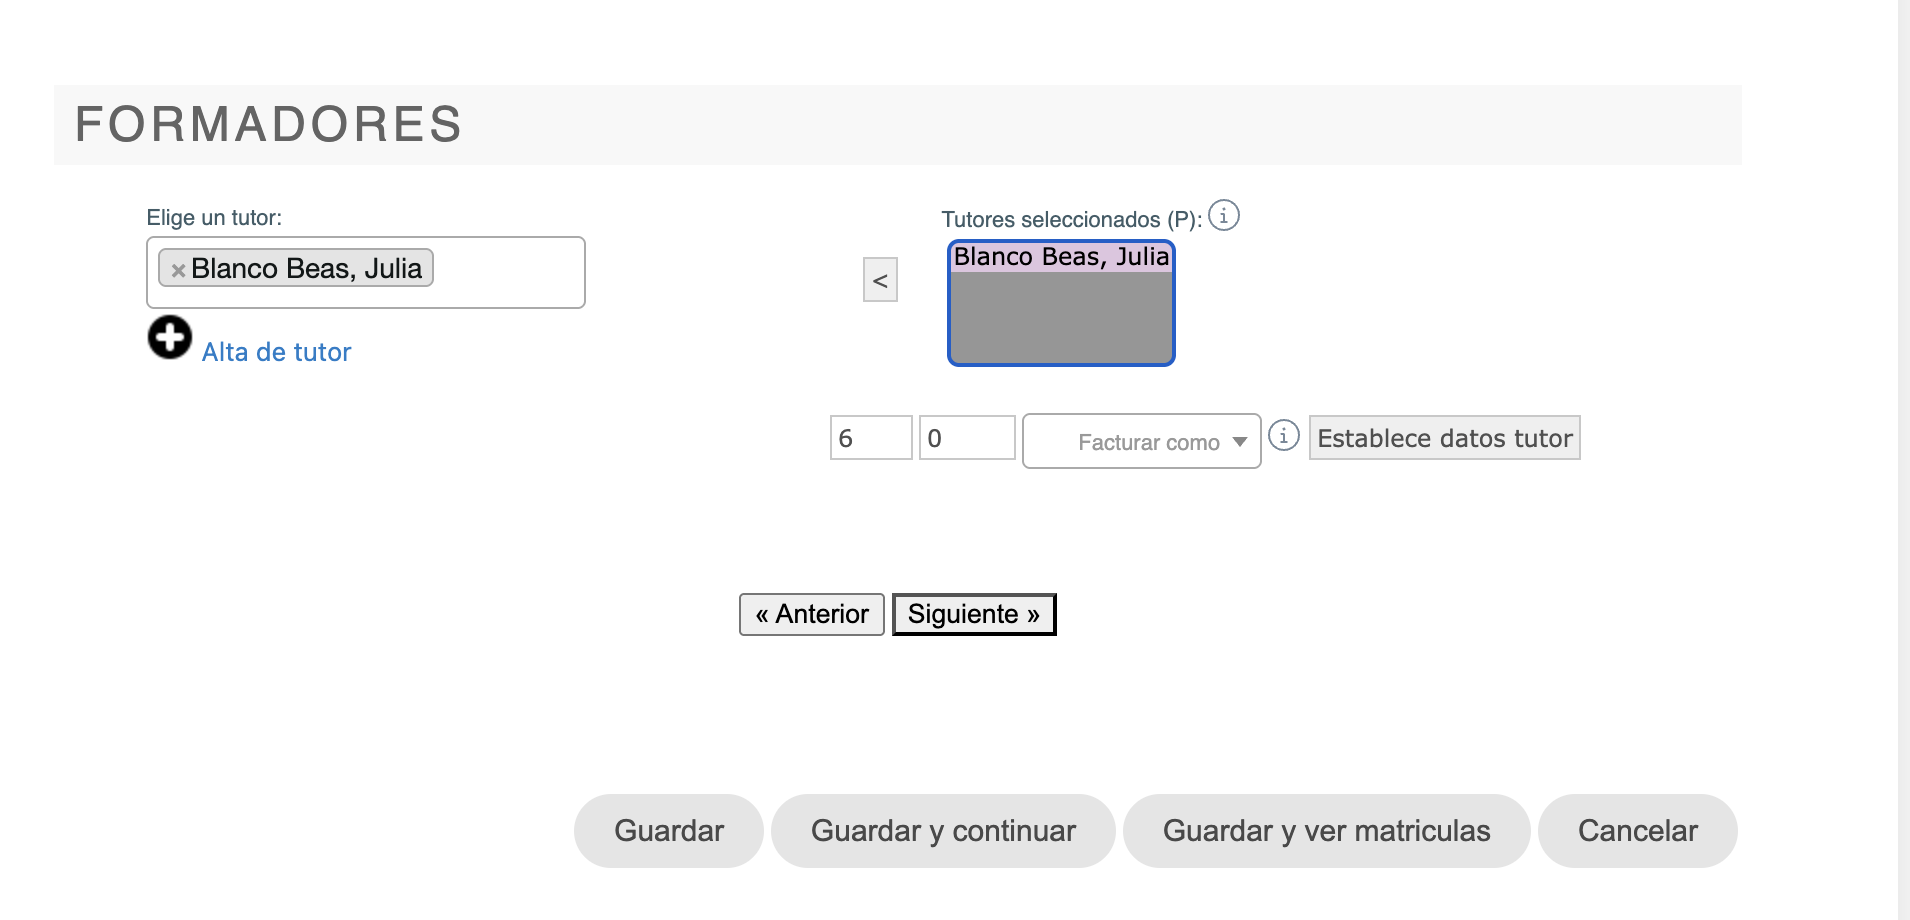Viewport: 1910px width, 920px height.
Task: Expand the Facturar como dropdown
Action: click(1141, 441)
